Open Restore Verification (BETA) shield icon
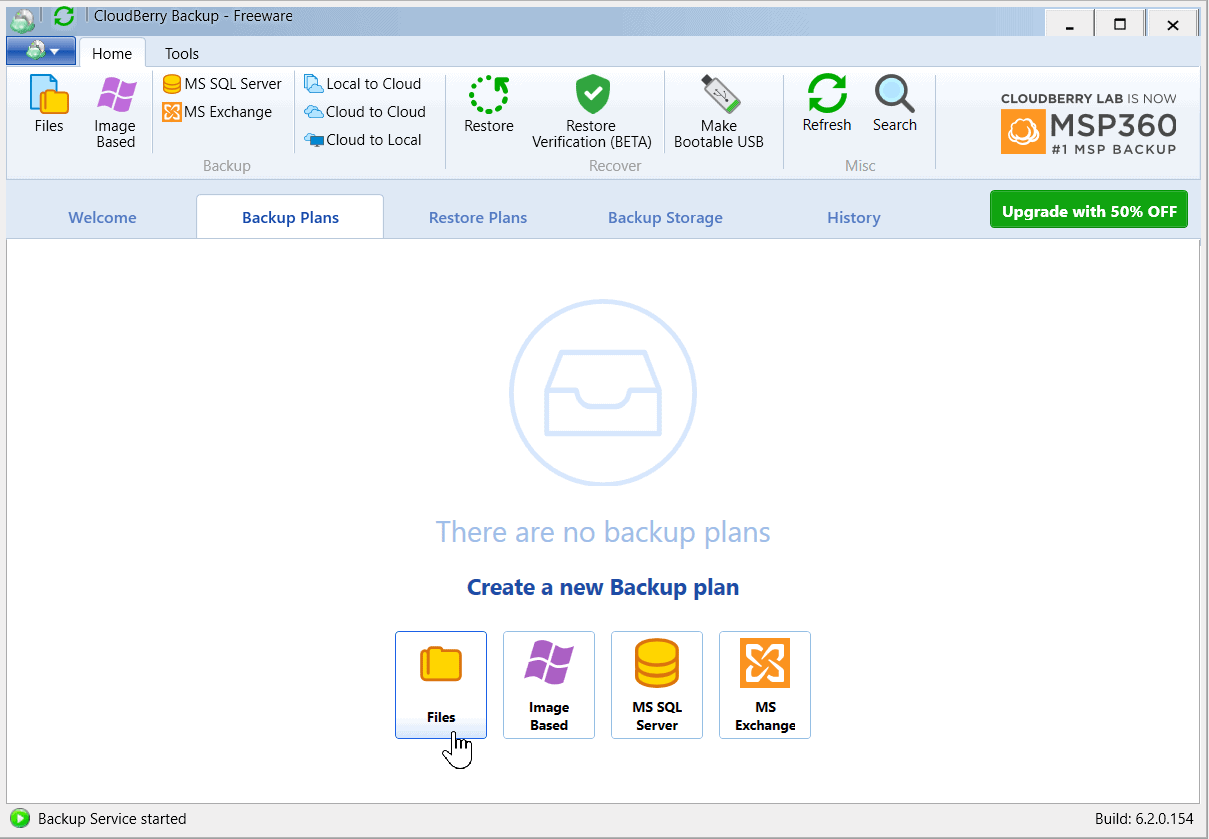 click(592, 113)
